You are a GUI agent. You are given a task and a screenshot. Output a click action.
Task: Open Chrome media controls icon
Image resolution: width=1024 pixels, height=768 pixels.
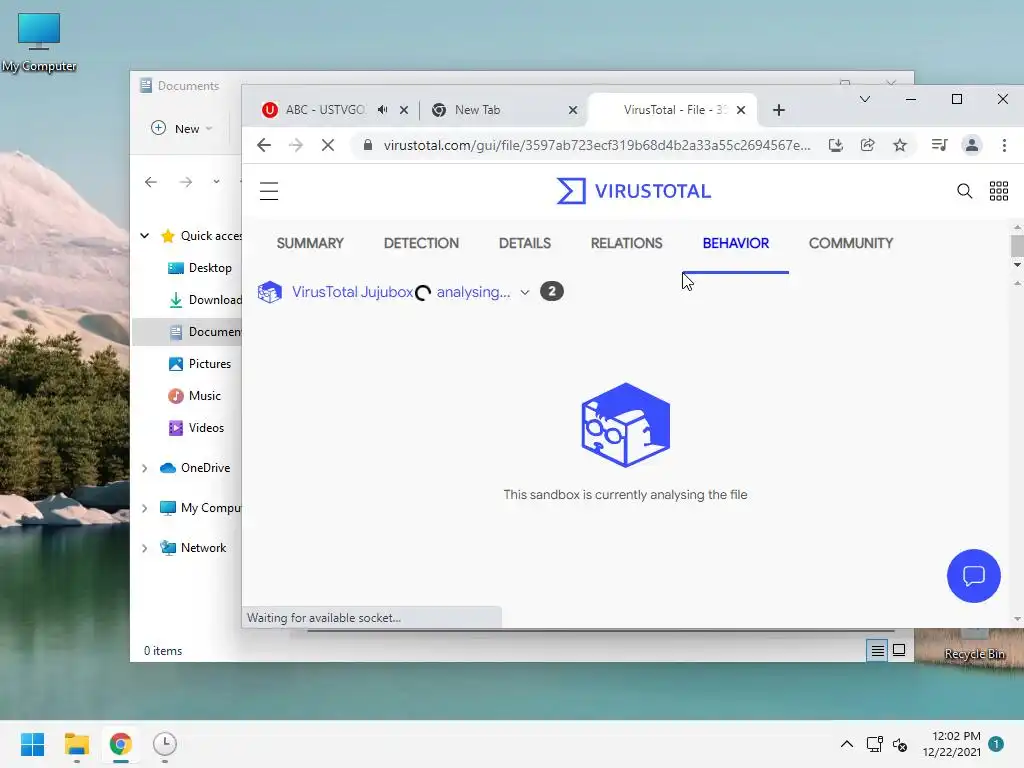point(939,145)
